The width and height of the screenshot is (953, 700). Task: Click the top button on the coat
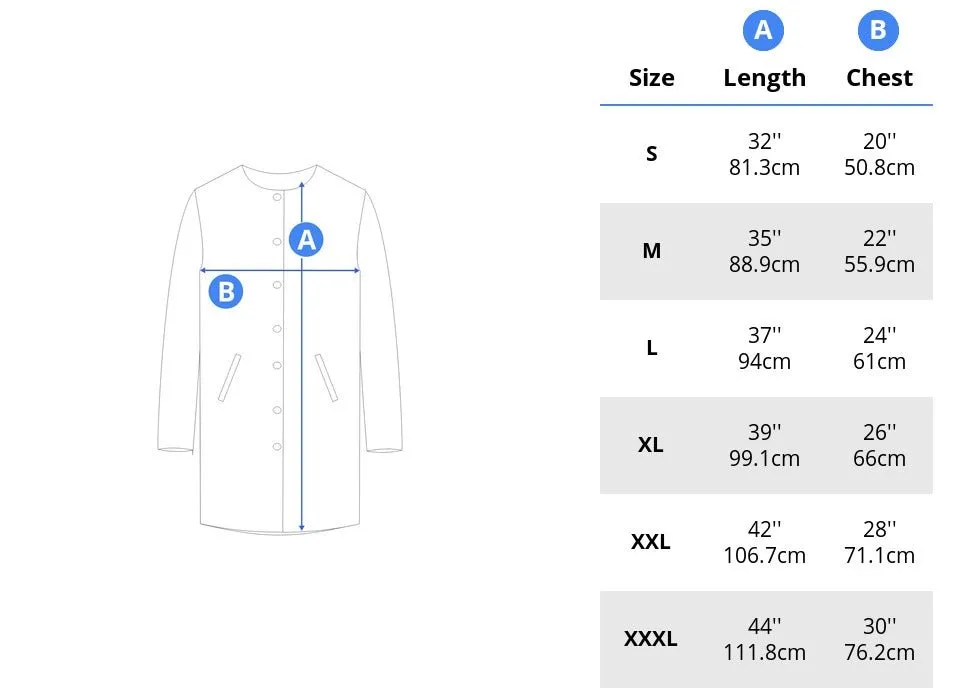pos(277,197)
